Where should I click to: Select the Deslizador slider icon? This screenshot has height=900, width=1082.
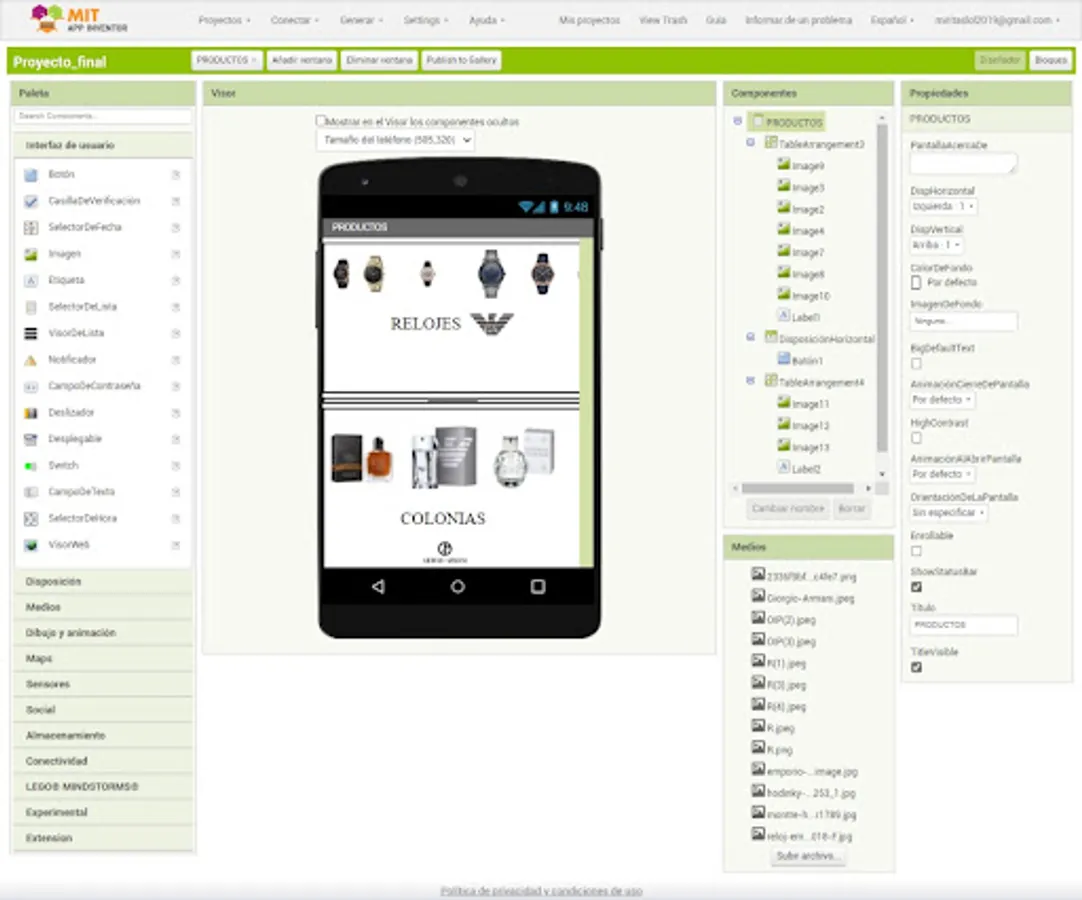click(x=31, y=413)
